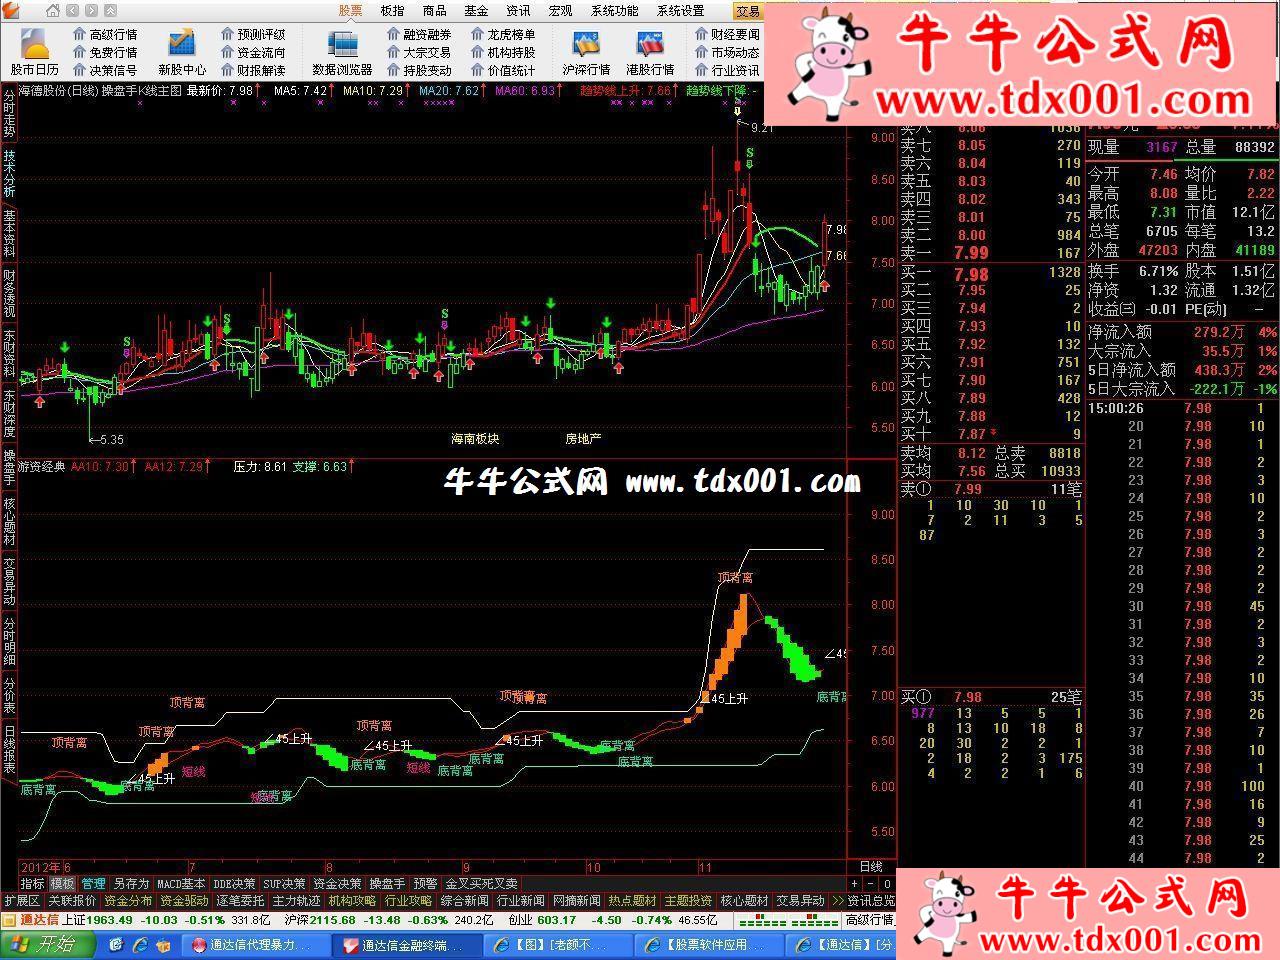Screen dimensions: 1280x960
Task: Open 沪深行情 market quotes icon
Action: click(x=585, y=51)
